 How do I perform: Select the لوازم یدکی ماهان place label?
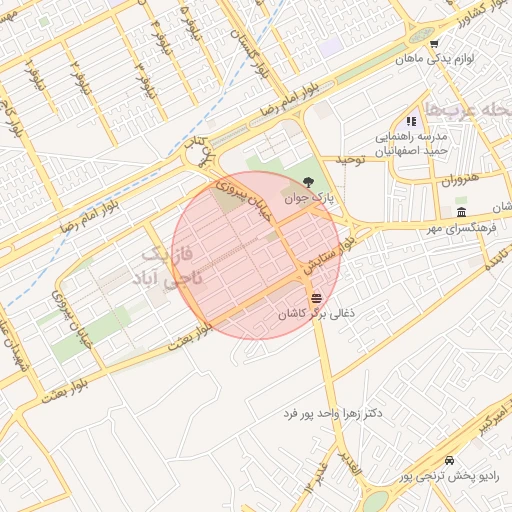(x=435, y=59)
